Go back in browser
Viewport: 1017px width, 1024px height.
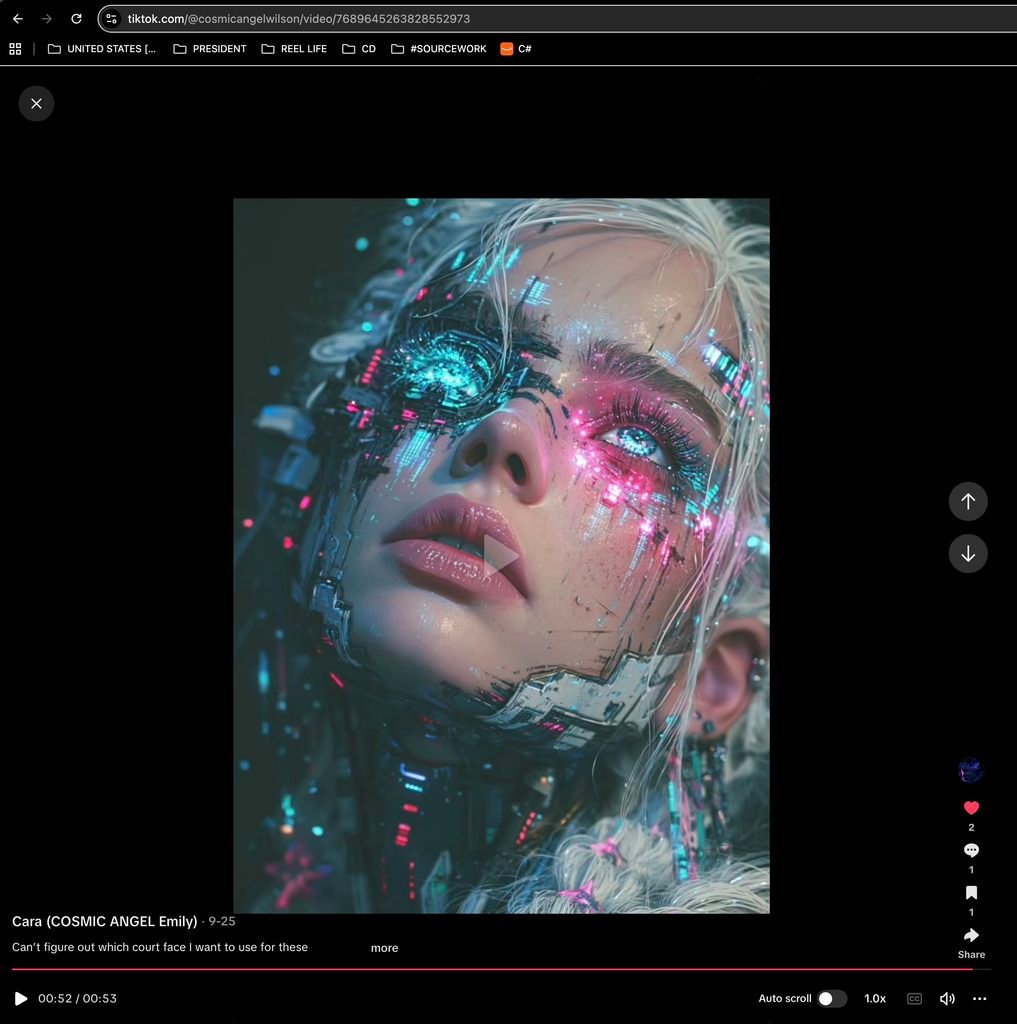(18, 19)
